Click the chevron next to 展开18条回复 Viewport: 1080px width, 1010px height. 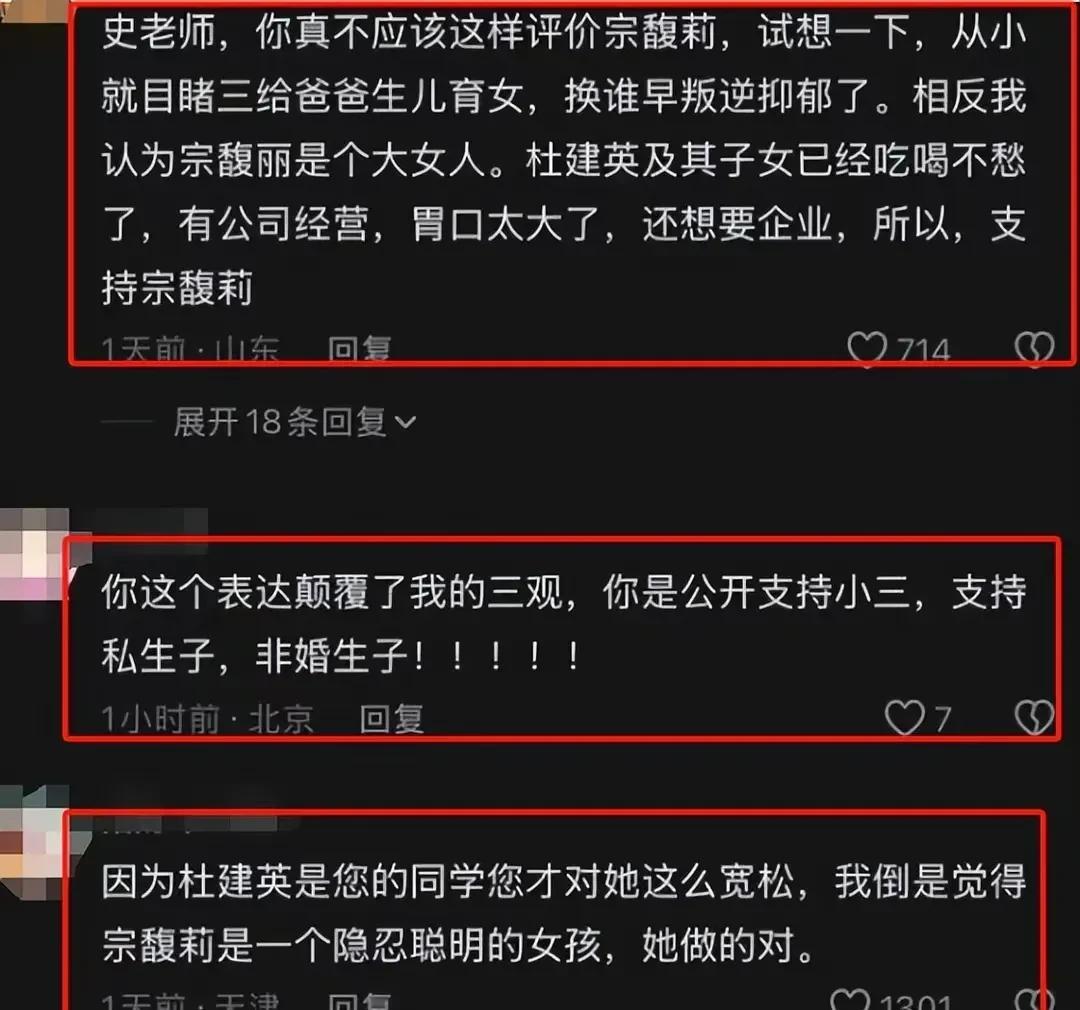point(406,422)
